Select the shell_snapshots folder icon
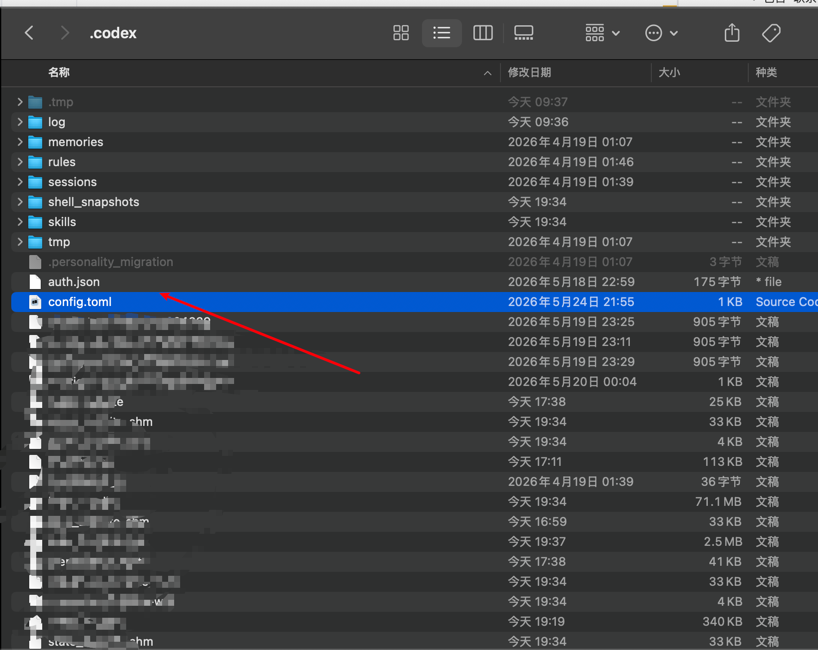The width and height of the screenshot is (818, 650). click(x=35, y=202)
